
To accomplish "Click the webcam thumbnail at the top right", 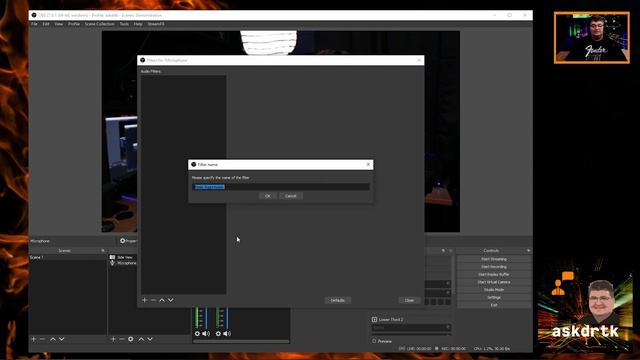I will [x=591, y=38].
